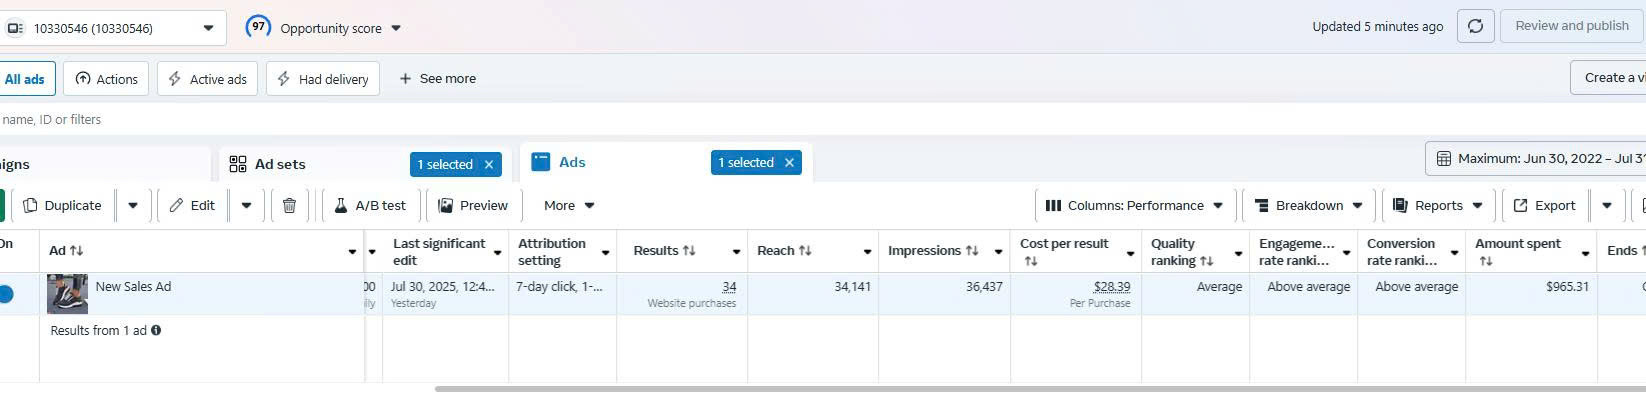Click the New Sales Ad thumbnail
The width and height of the screenshot is (1646, 406).
(67, 294)
